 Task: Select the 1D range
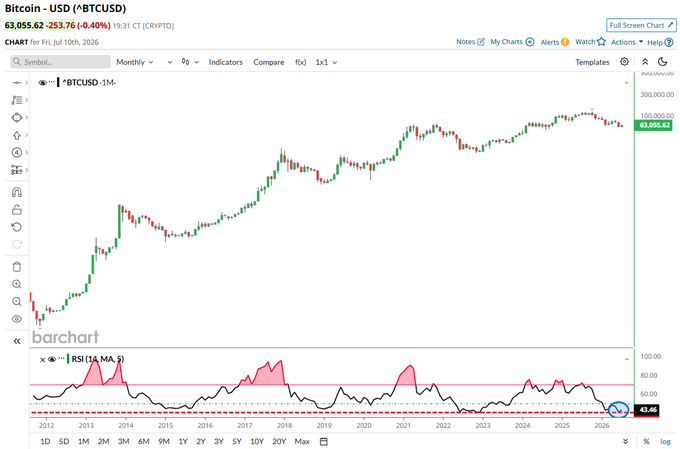click(x=45, y=441)
